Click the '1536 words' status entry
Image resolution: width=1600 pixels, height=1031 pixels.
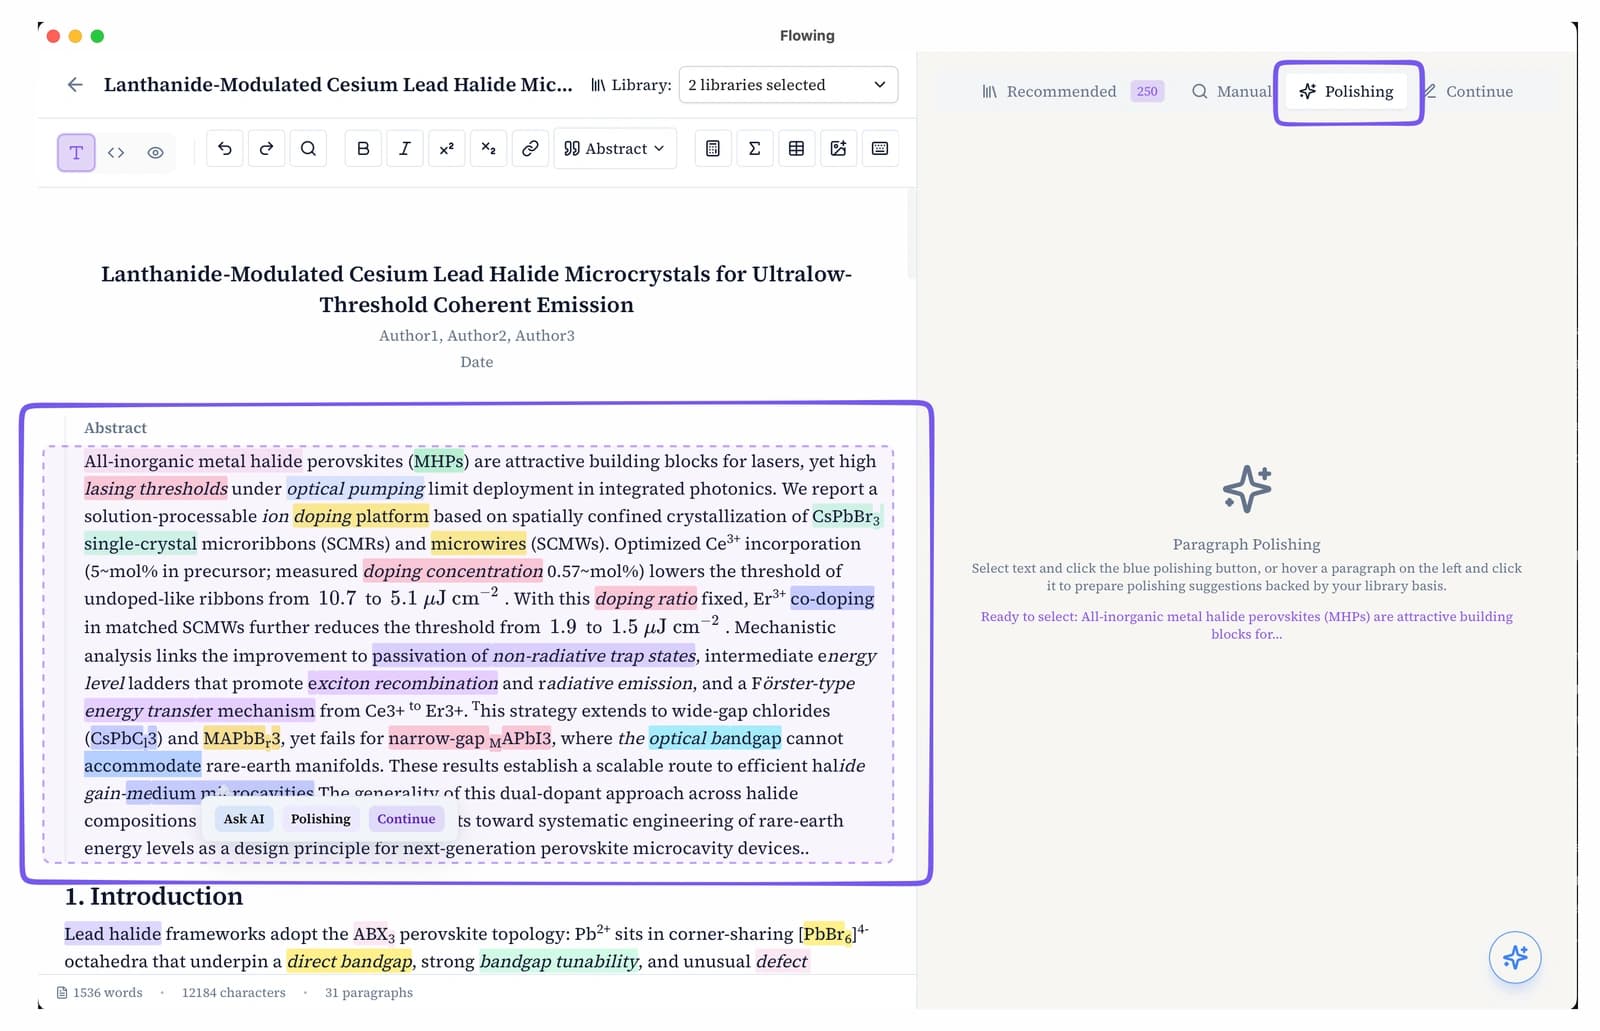click(x=99, y=993)
